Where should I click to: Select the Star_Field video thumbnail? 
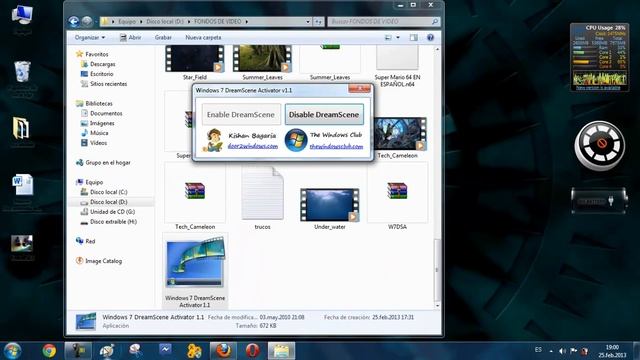coord(195,58)
